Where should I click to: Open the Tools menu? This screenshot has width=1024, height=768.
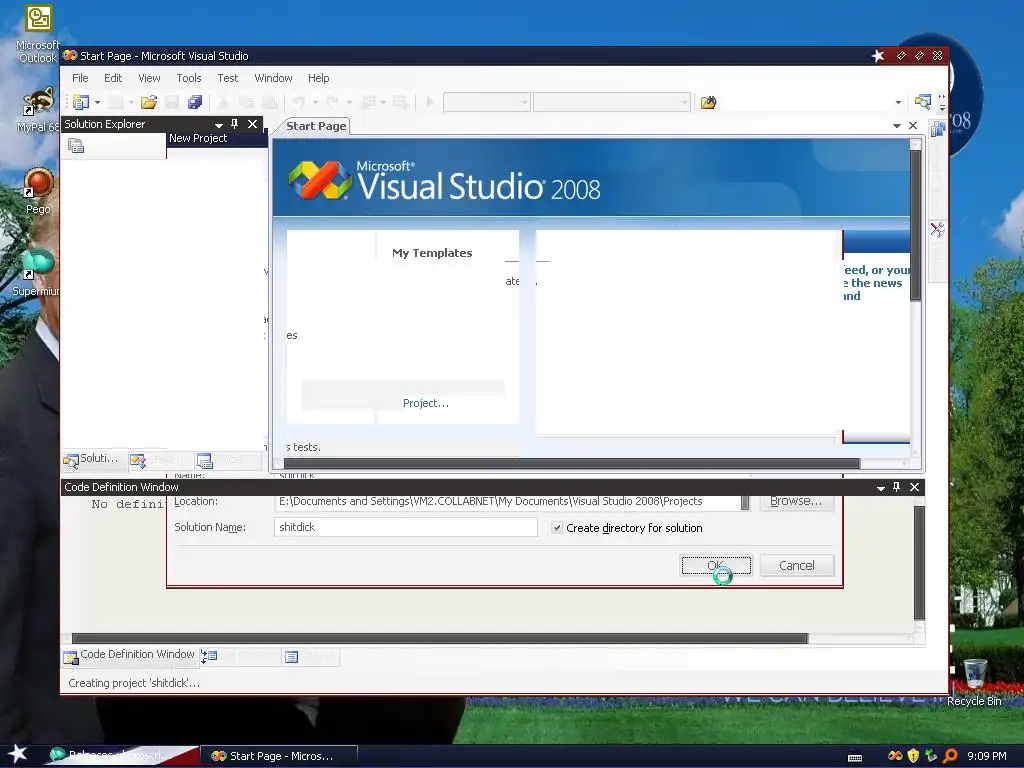pos(189,78)
